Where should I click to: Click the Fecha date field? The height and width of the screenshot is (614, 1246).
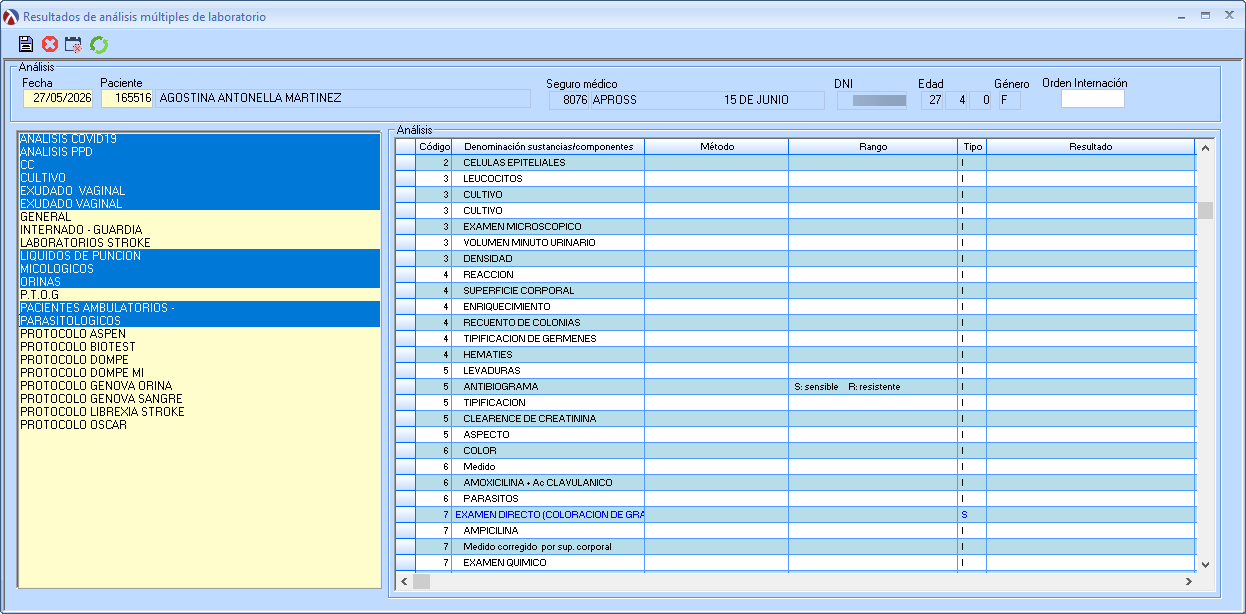click(x=59, y=98)
